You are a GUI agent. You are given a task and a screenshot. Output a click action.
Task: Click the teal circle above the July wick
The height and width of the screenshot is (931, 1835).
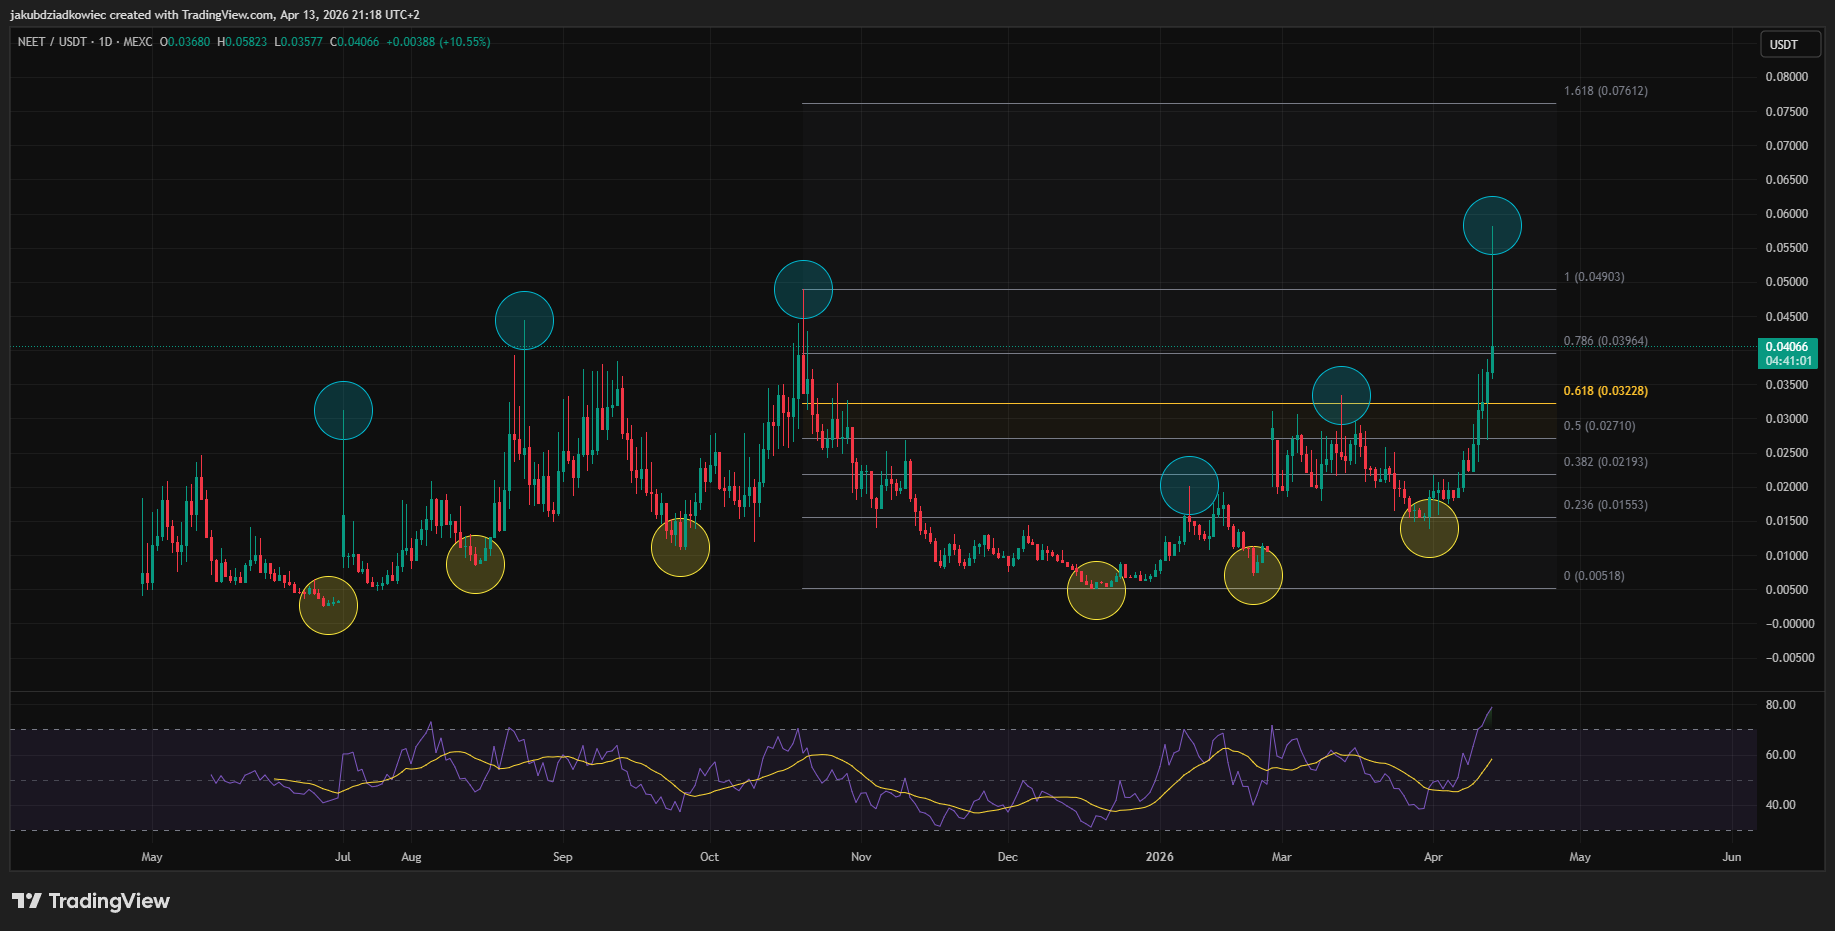coord(343,410)
